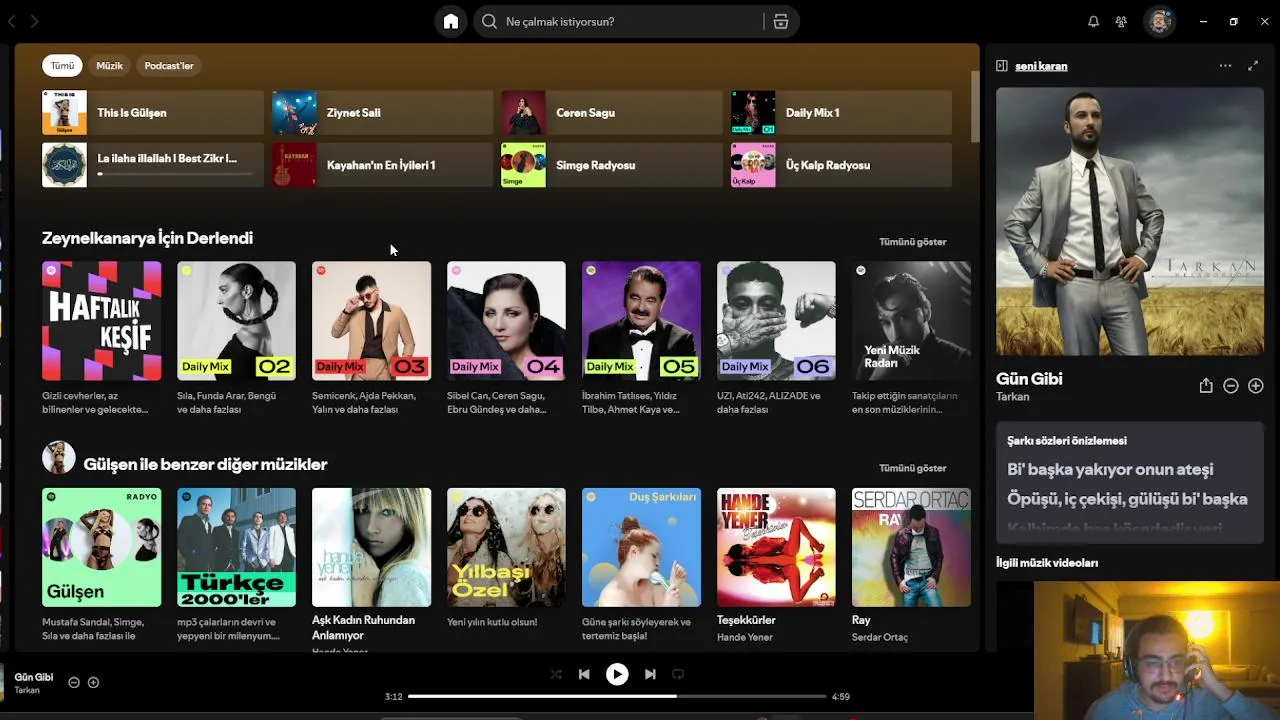Open the Gülşen Radyo cover
The image size is (1280, 720).
click(101, 547)
